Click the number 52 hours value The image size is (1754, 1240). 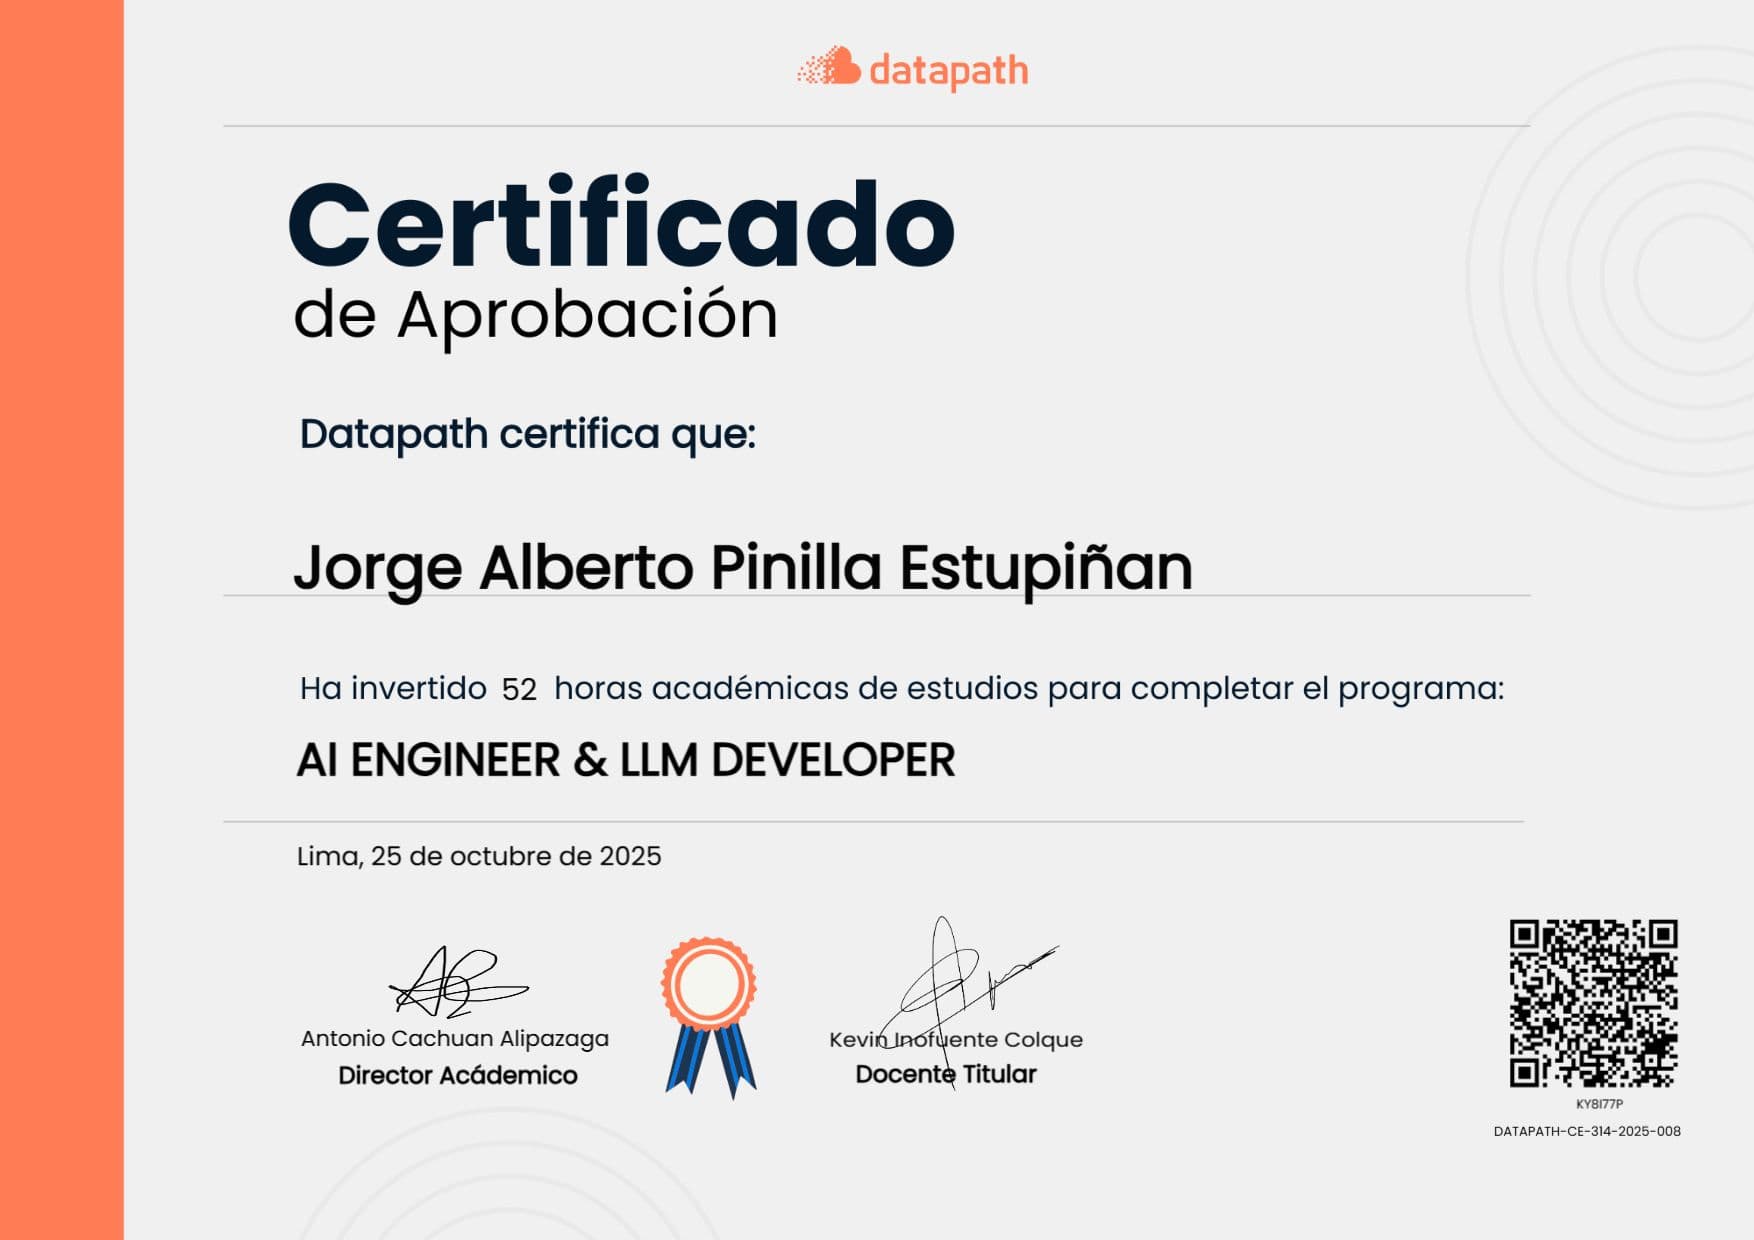point(519,689)
